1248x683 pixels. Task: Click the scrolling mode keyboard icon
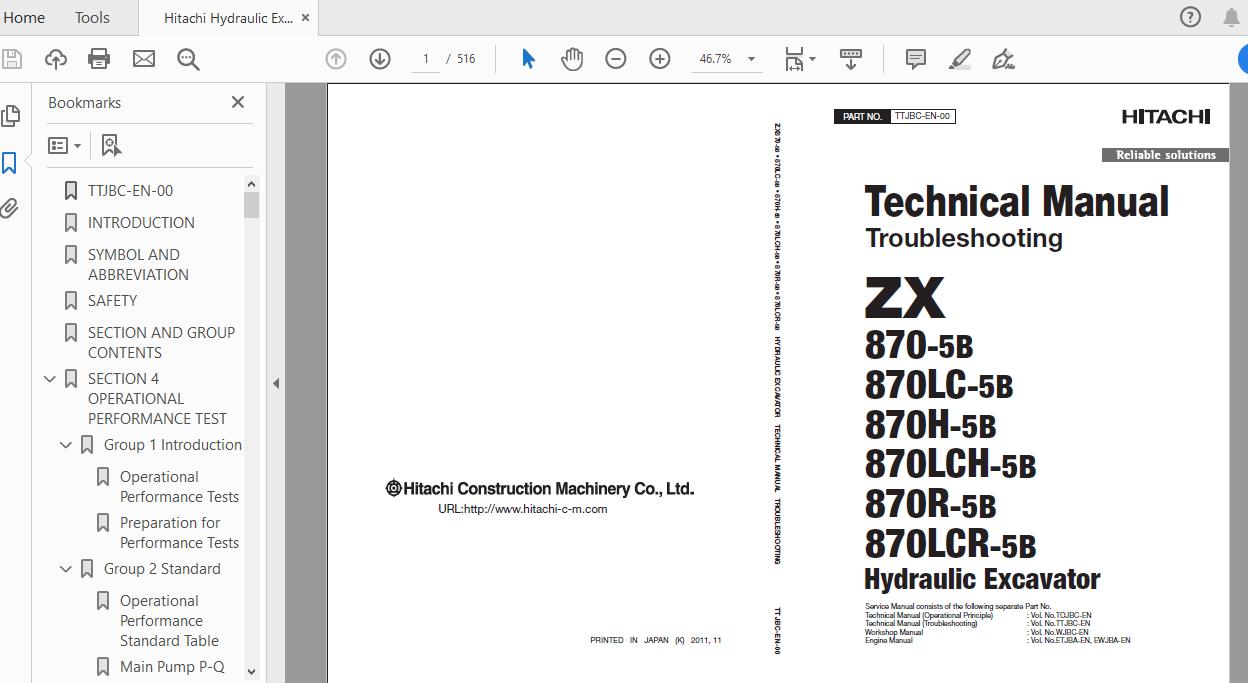851,59
